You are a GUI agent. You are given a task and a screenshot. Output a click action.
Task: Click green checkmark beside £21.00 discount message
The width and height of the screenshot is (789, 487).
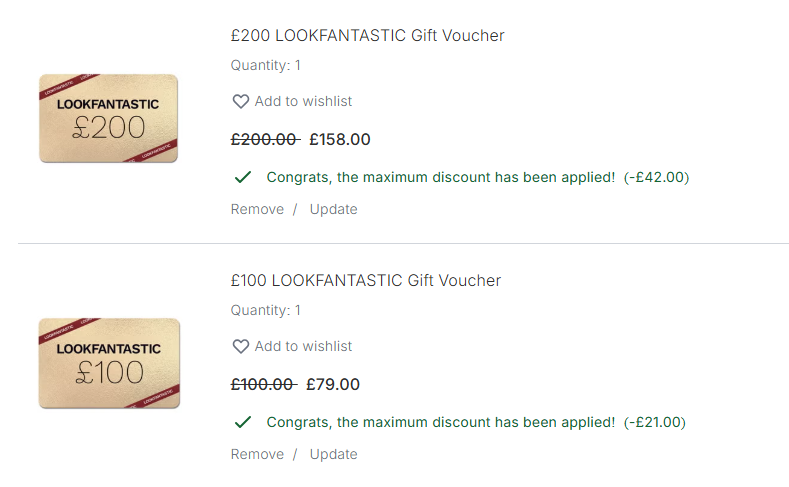coord(242,422)
